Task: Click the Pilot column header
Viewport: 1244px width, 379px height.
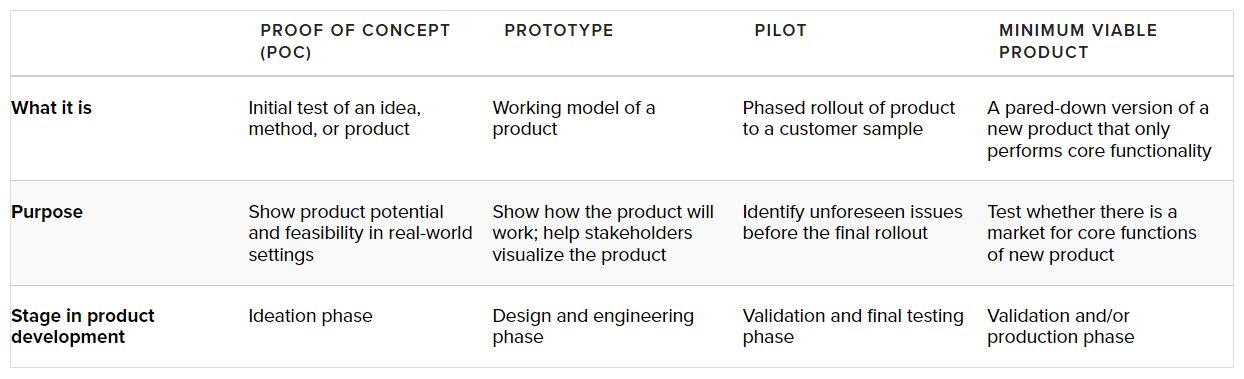Action: point(780,30)
